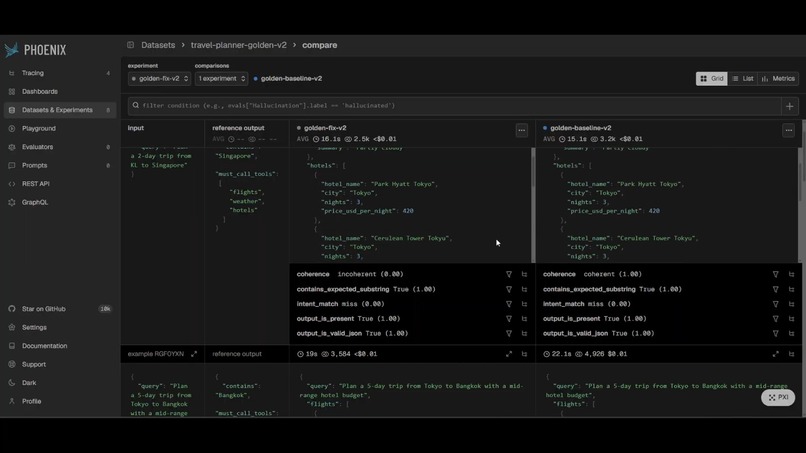Image resolution: width=806 pixels, height=453 pixels.
Task: Click the GraphQL sidebar icon
Action: (12, 202)
